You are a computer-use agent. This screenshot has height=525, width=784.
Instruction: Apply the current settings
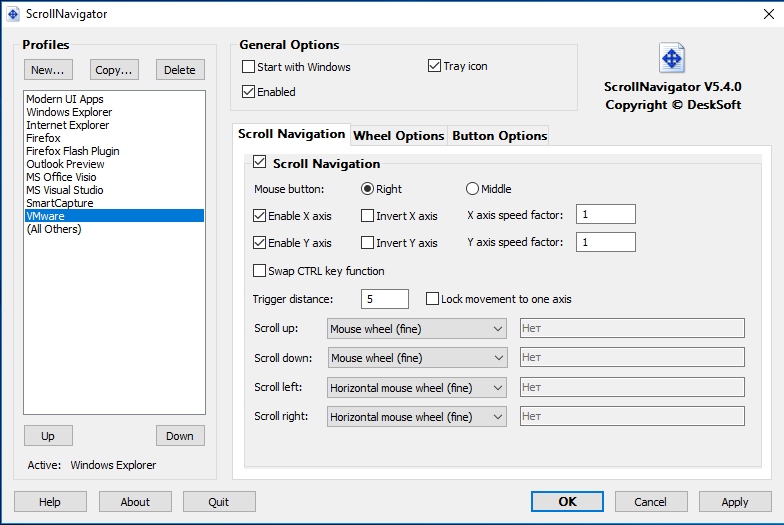pyautogui.click(x=735, y=502)
